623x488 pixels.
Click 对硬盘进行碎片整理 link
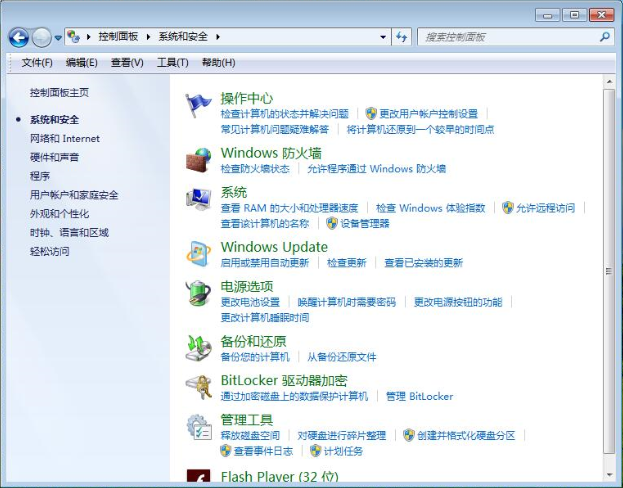pos(342,436)
